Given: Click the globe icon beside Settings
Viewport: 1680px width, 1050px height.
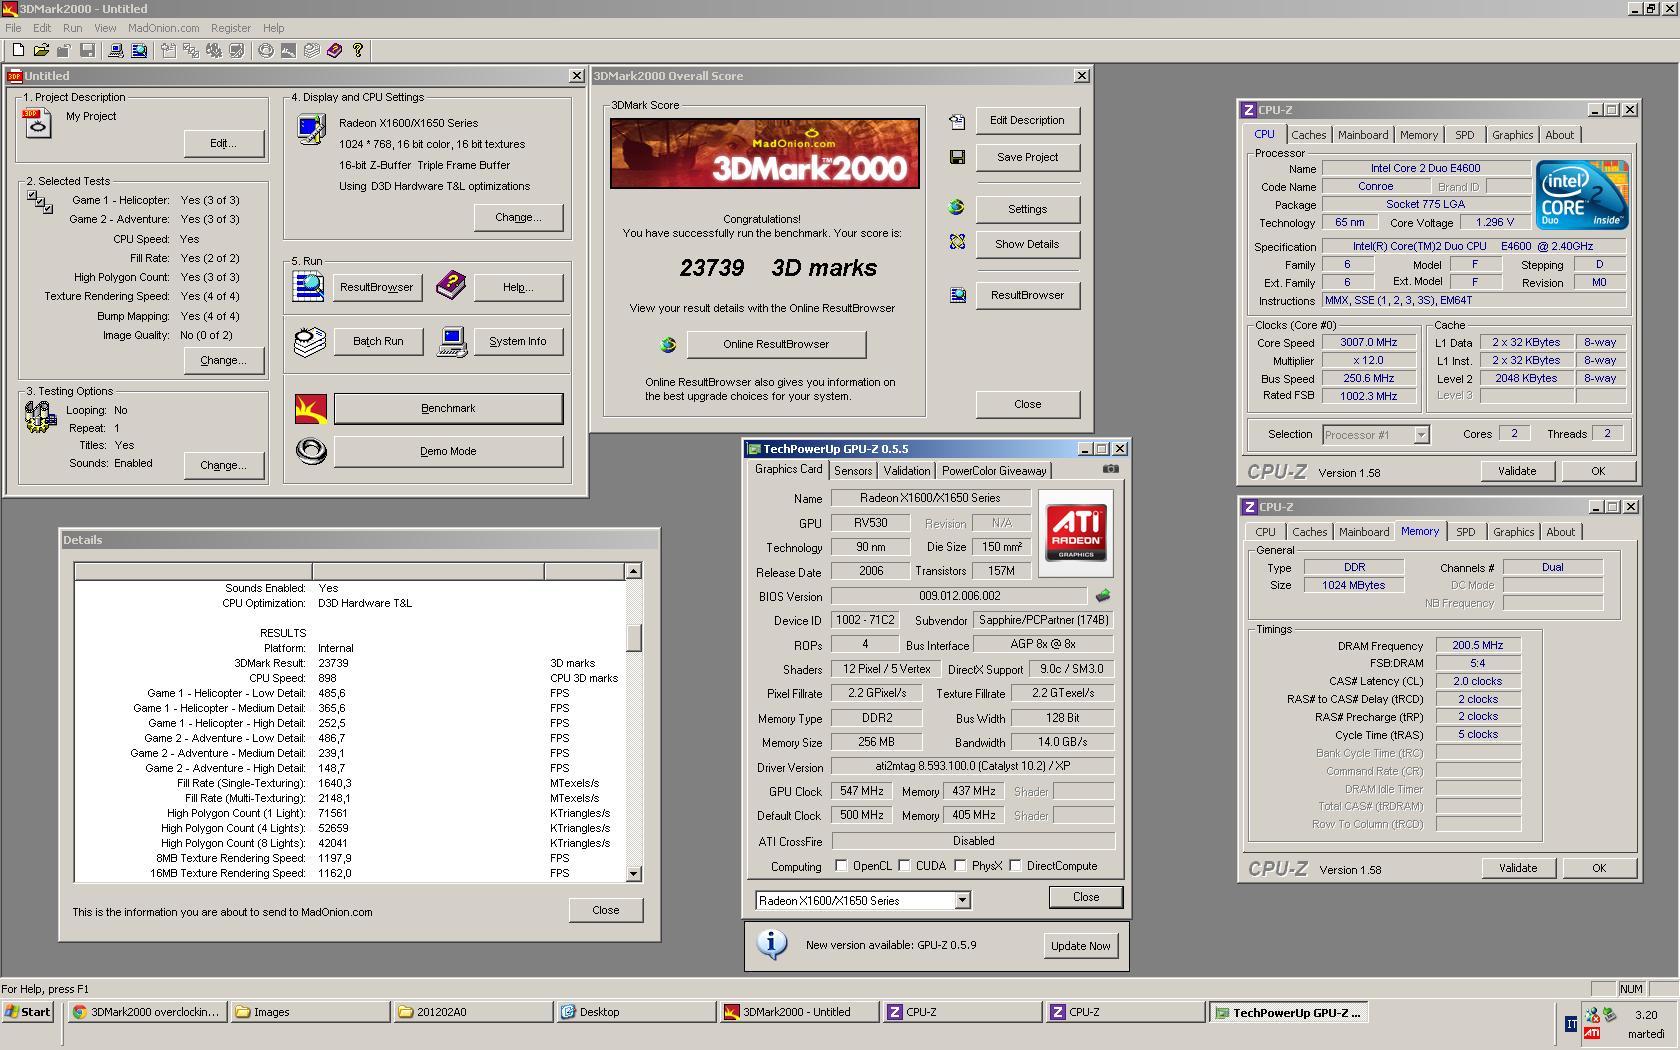Looking at the screenshot, I should pos(957,207).
